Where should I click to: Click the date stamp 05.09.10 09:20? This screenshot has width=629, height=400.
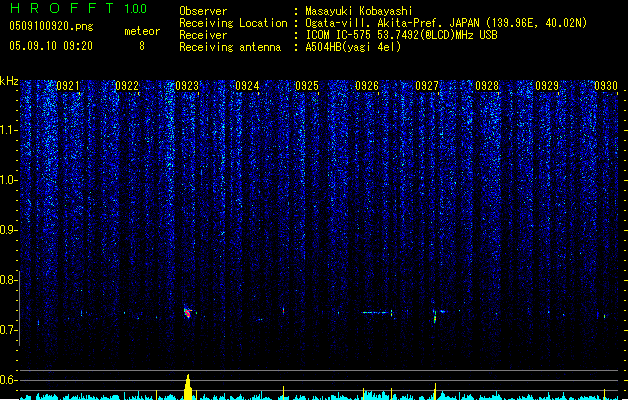click(x=51, y=46)
